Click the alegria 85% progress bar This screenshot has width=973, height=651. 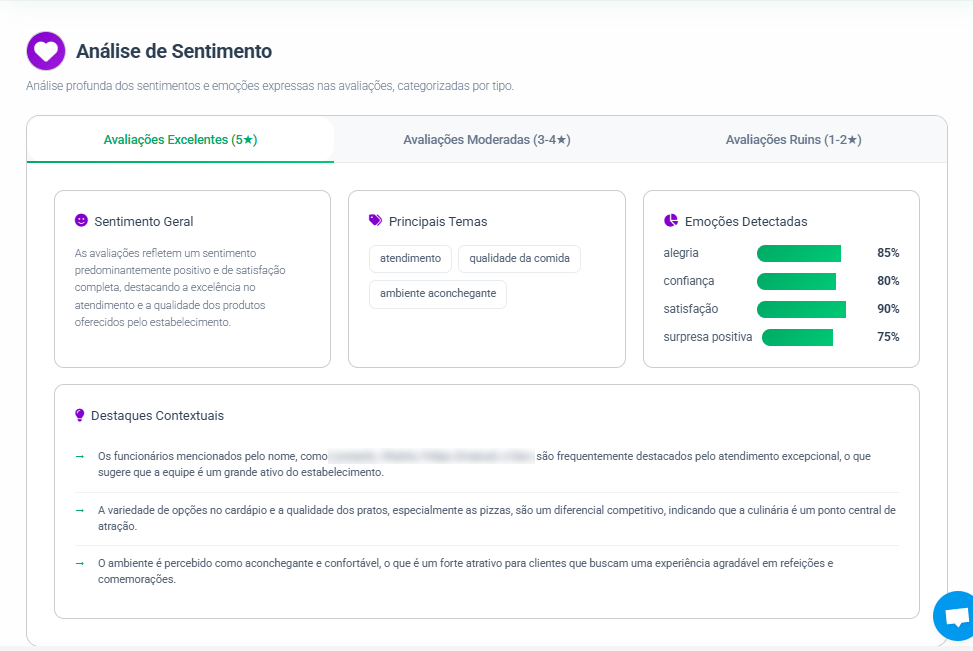click(799, 253)
